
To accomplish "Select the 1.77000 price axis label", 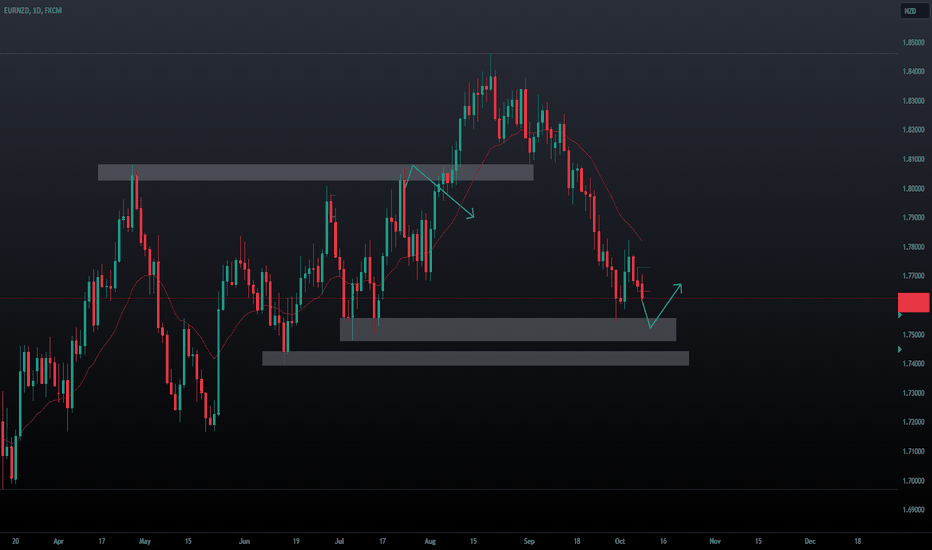I will click(914, 276).
